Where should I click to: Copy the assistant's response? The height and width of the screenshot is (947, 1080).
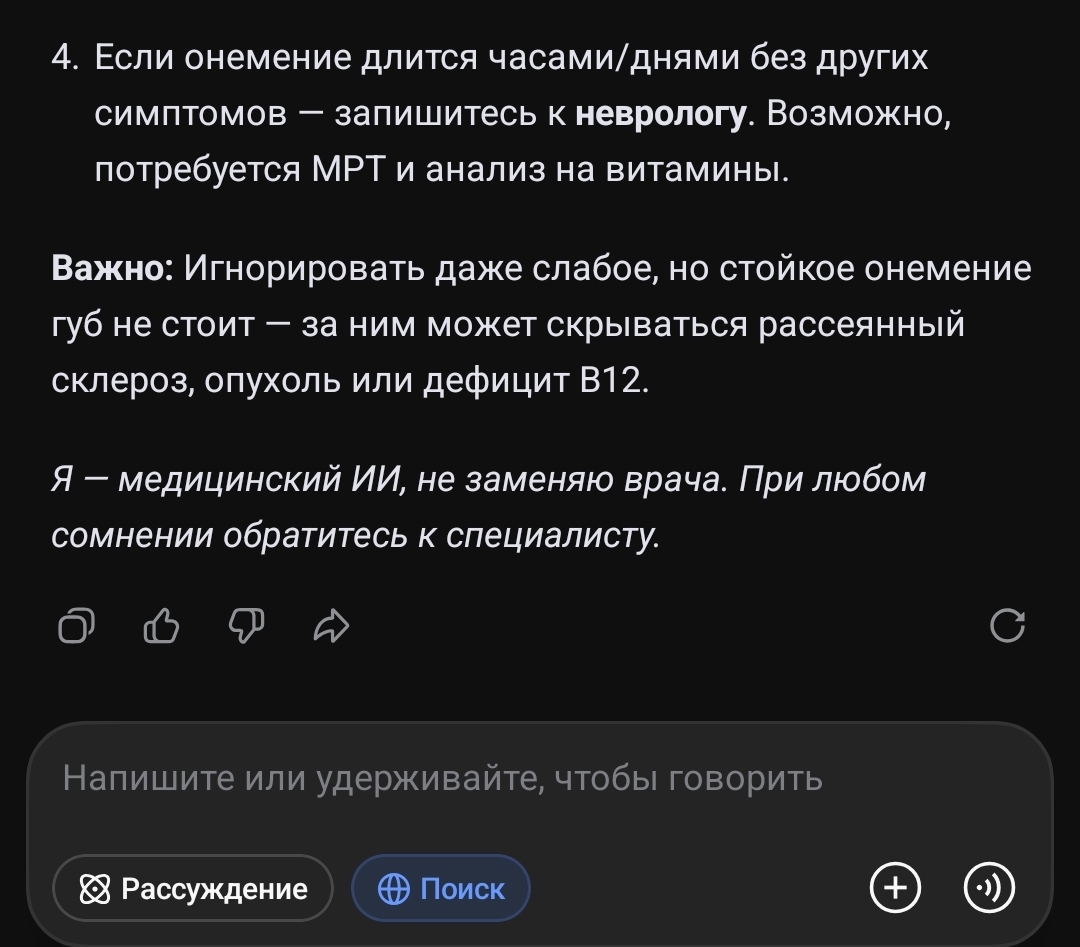pyautogui.click(x=77, y=626)
